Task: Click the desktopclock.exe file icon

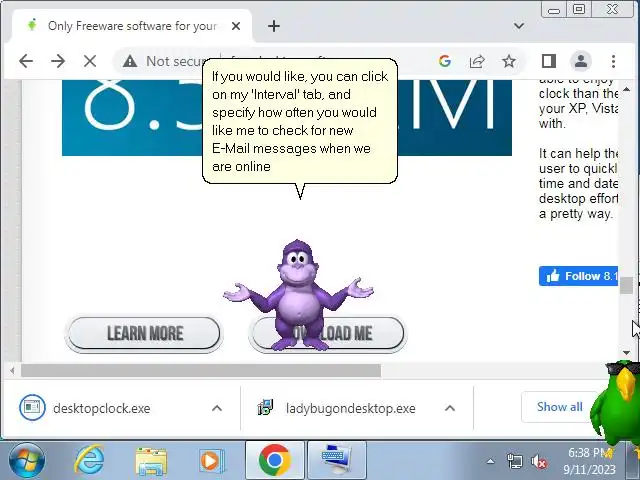Action: point(32,407)
